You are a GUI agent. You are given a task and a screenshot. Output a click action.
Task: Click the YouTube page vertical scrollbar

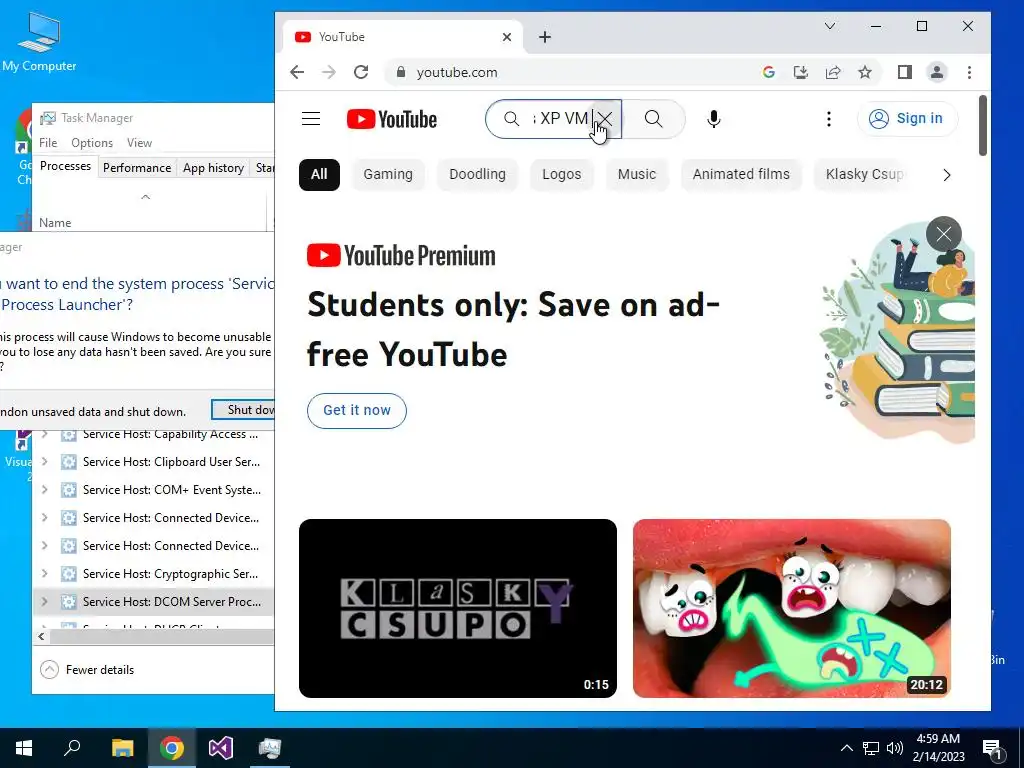pos(983,125)
